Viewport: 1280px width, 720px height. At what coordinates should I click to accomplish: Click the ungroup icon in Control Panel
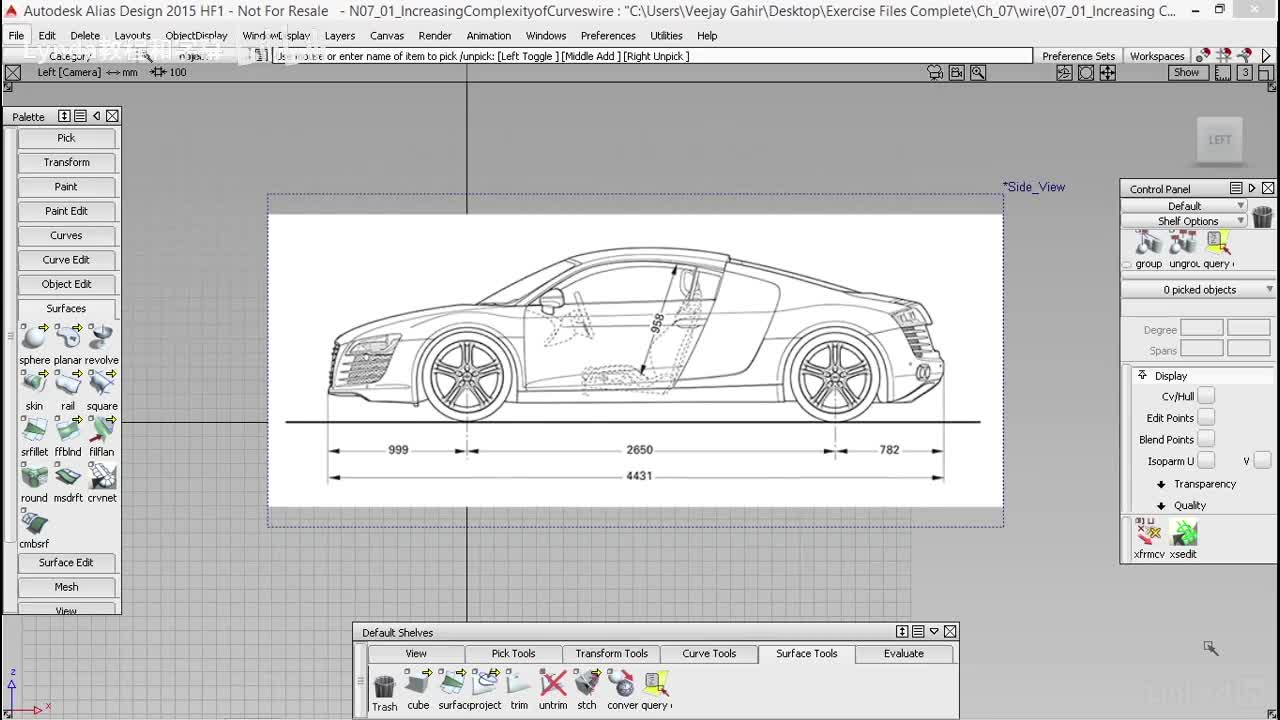click(1183, 244)
